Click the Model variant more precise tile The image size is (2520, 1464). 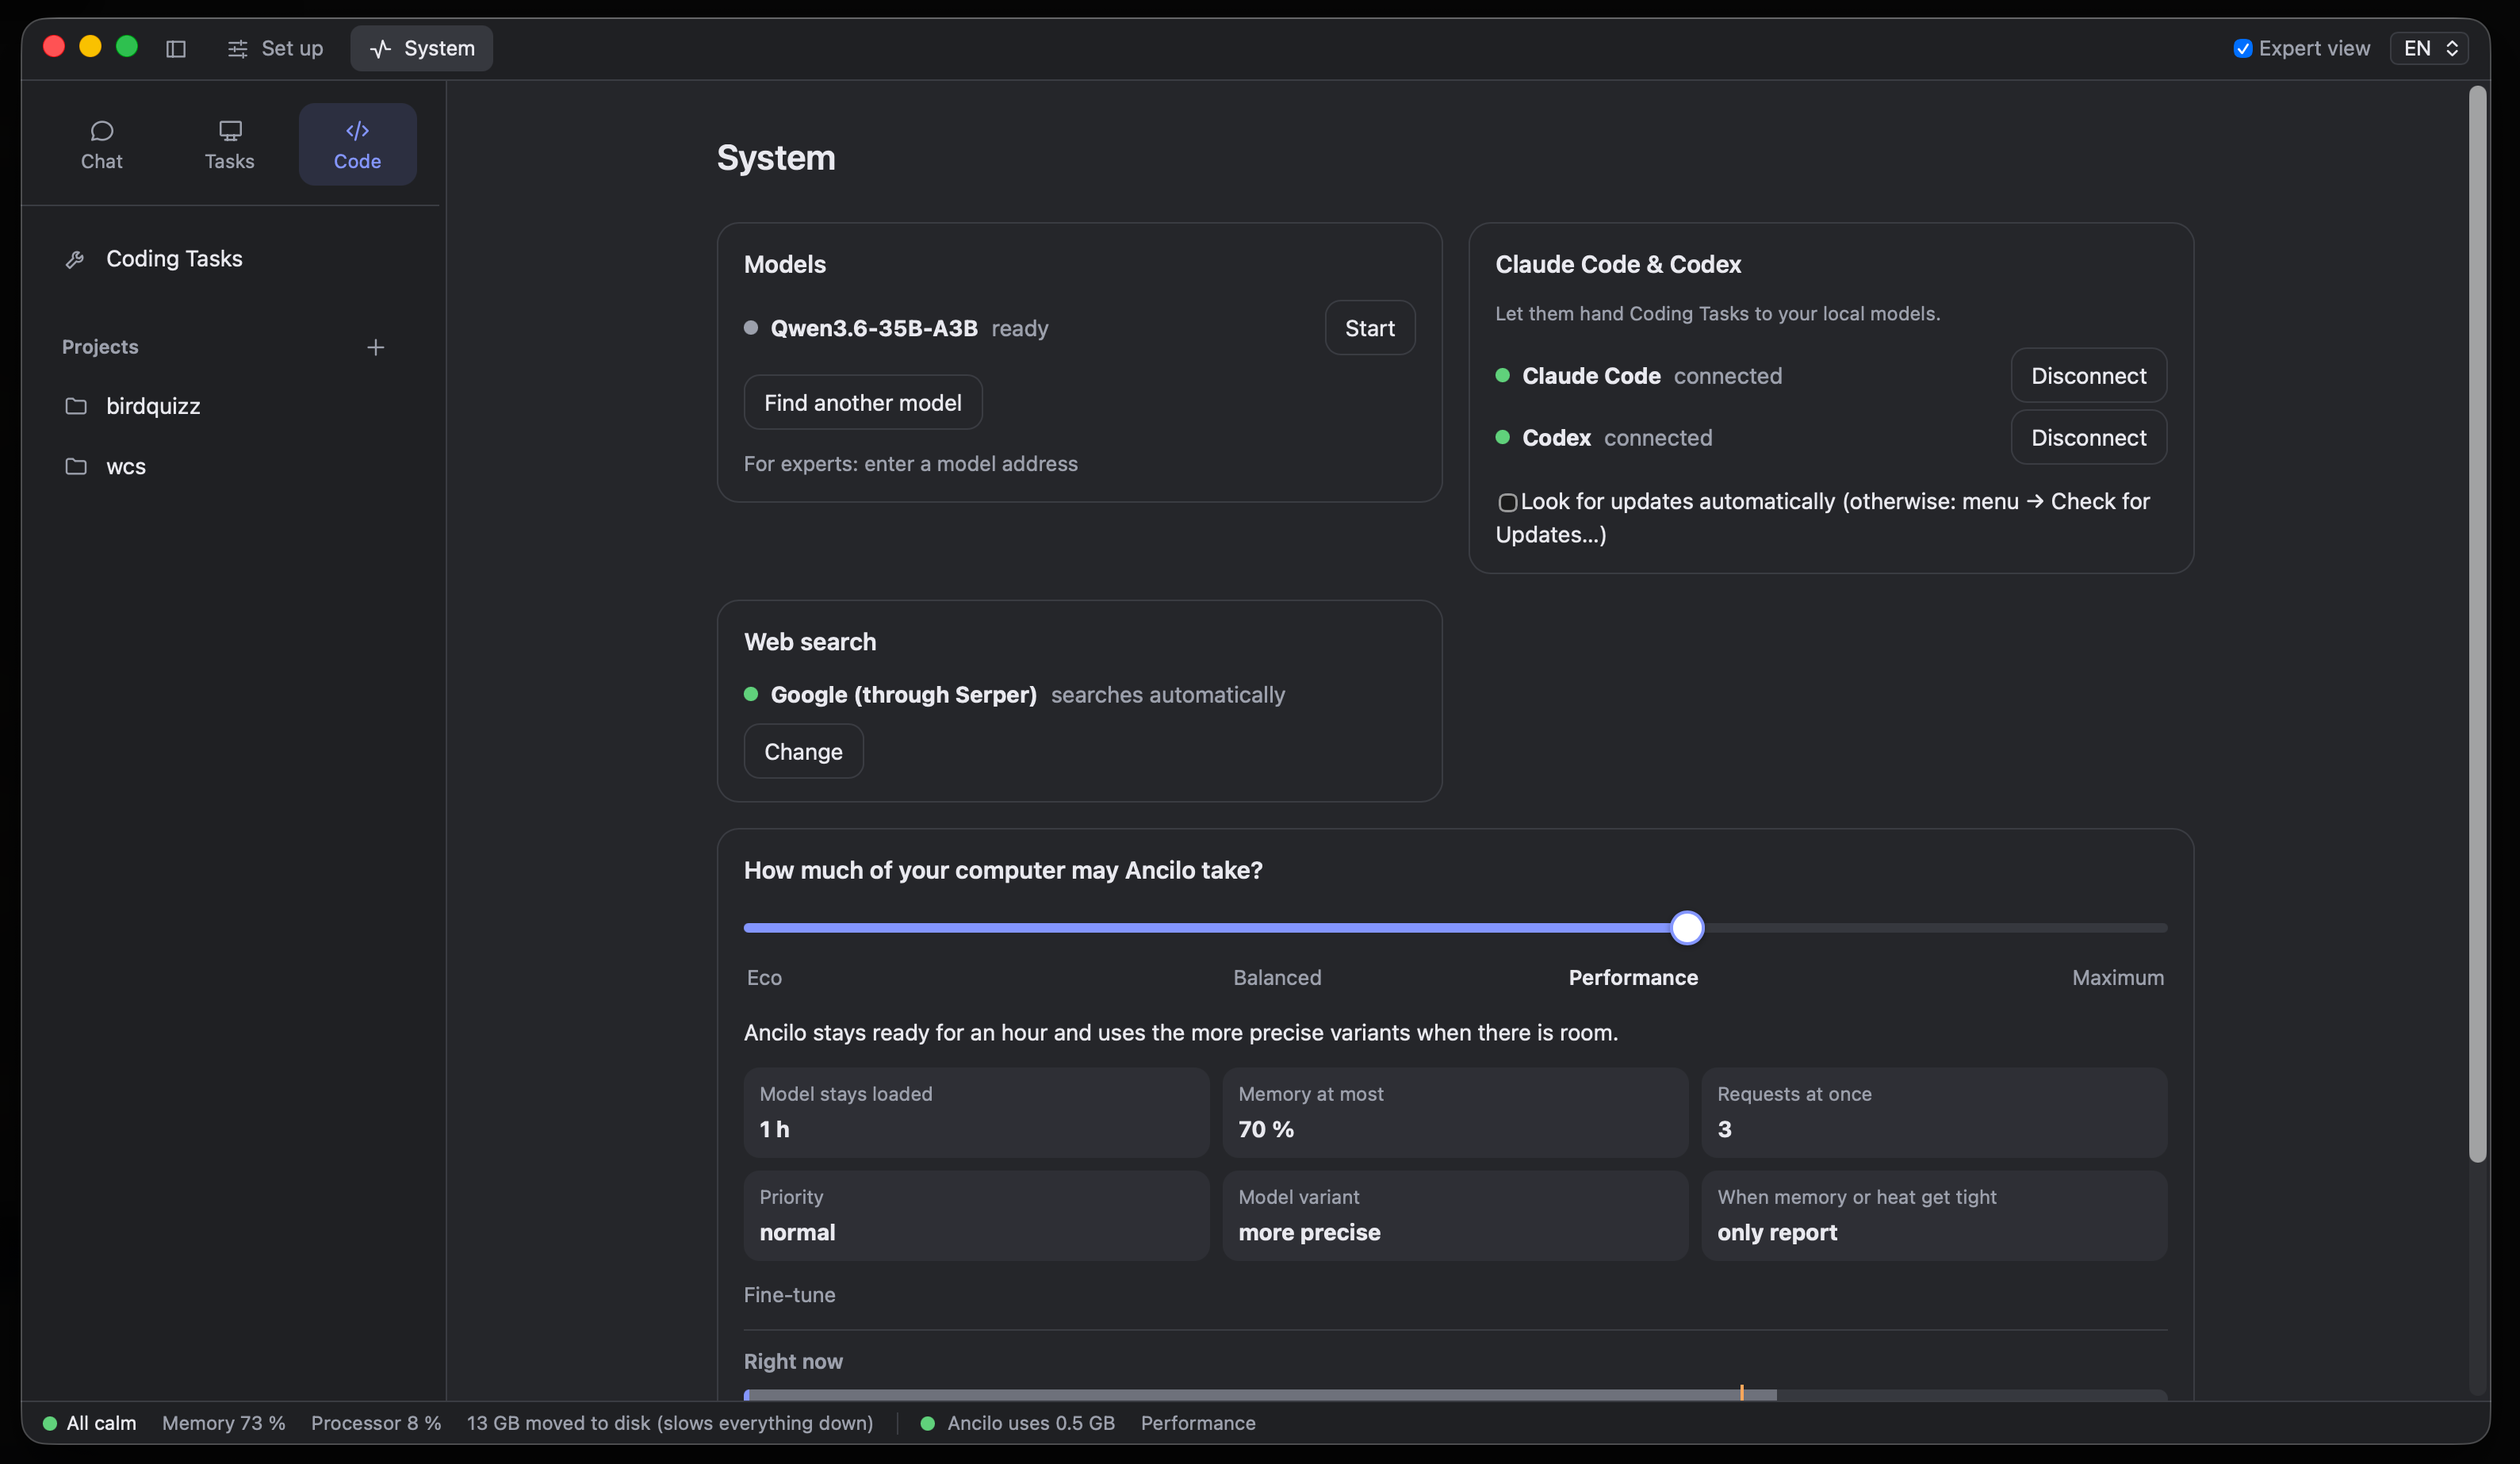[1455, 1216]
